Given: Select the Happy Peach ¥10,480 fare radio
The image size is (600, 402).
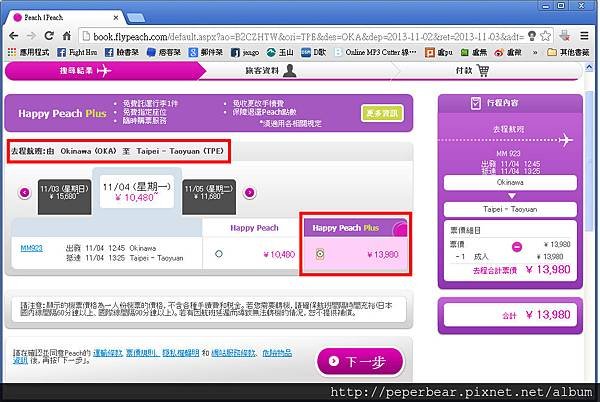Looking at the screenshot, I should (x=218, y=254).
